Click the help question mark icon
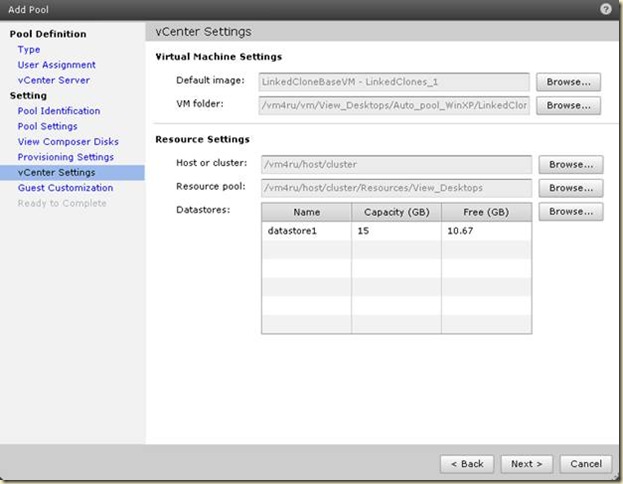 pos(606,8)
